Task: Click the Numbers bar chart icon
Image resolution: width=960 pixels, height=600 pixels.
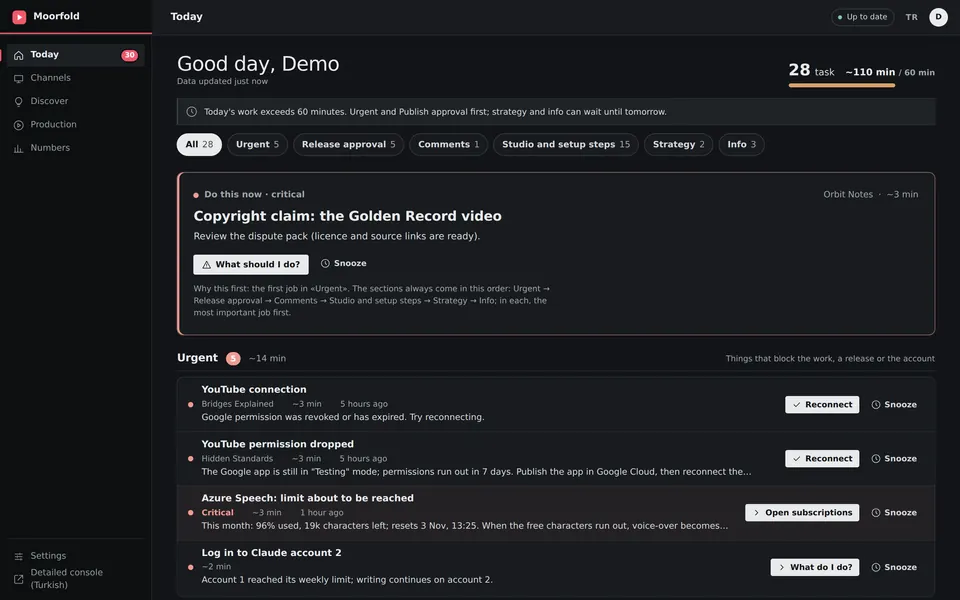Action: click(x=18, y=148)
